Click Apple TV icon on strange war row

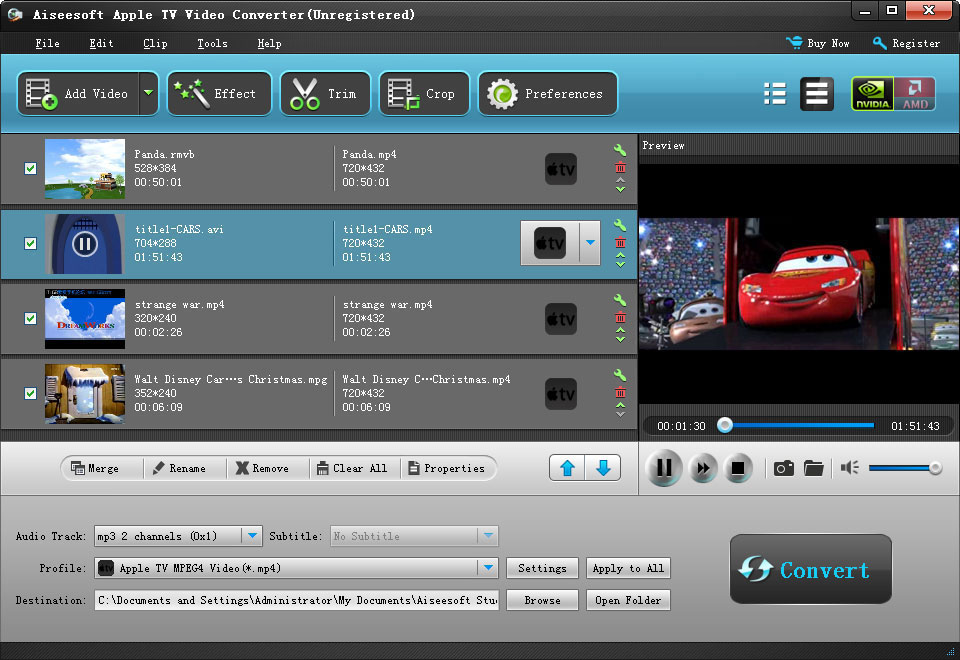[561, 319]
